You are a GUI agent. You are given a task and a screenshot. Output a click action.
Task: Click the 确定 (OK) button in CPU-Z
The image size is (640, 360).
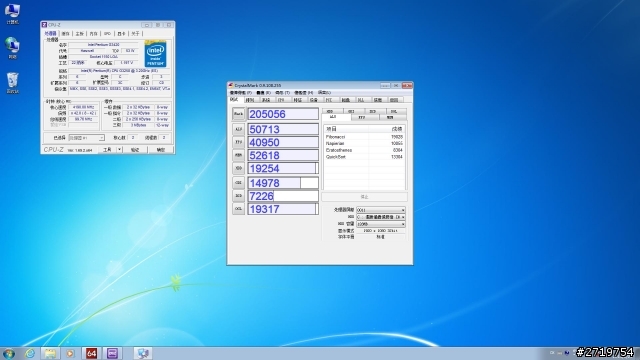click(x=161, y=150)
